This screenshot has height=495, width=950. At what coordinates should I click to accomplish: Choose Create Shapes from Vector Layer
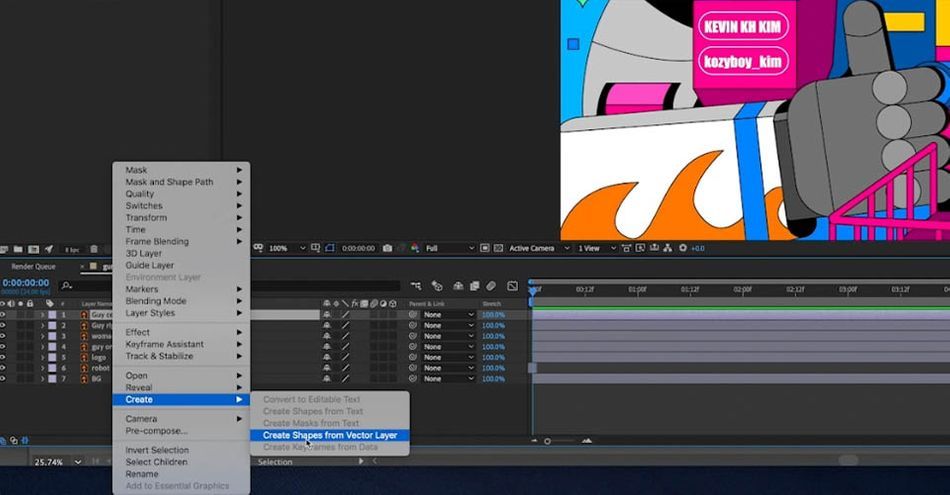coord(330,435)
